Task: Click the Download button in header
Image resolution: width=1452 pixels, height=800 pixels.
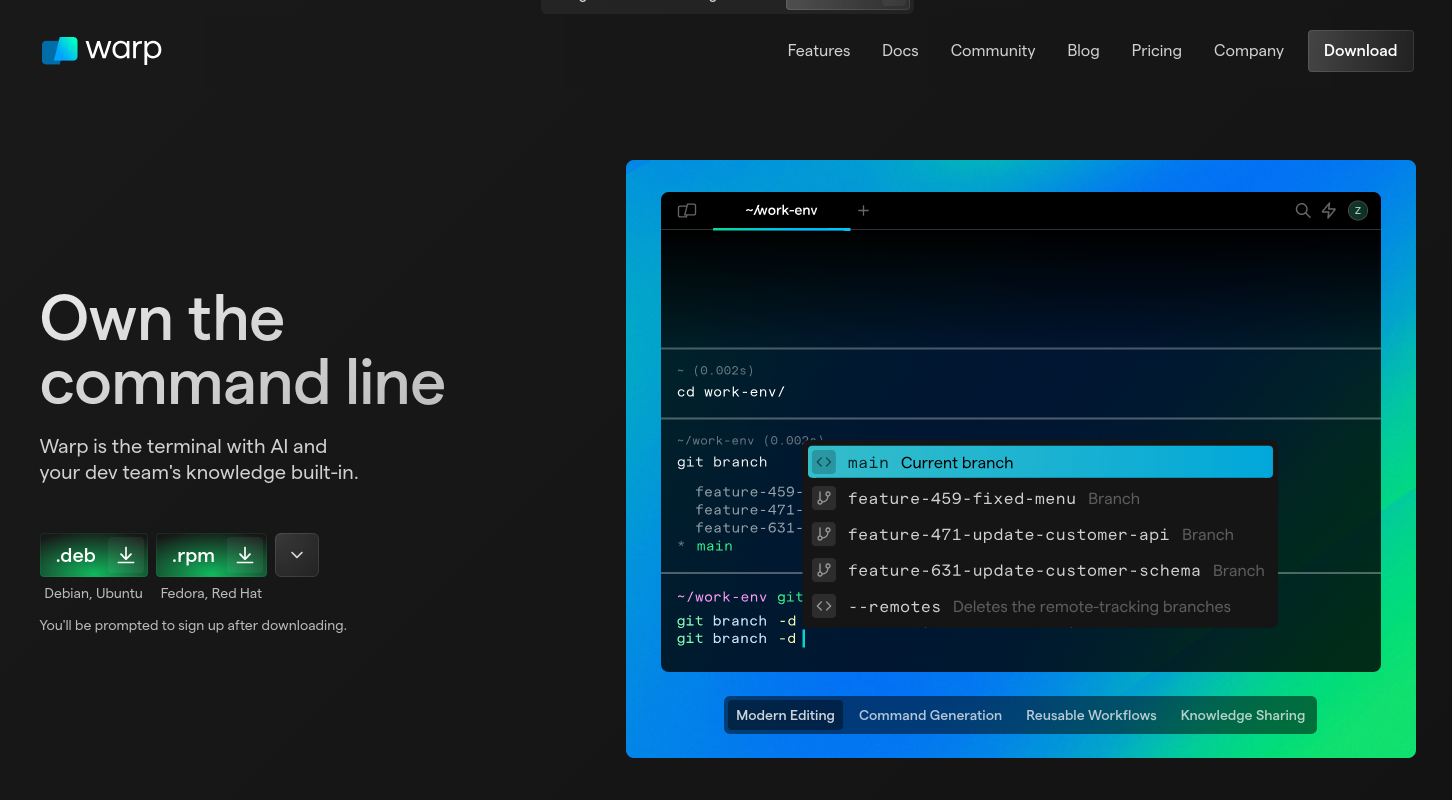Action: point(1360,51)
